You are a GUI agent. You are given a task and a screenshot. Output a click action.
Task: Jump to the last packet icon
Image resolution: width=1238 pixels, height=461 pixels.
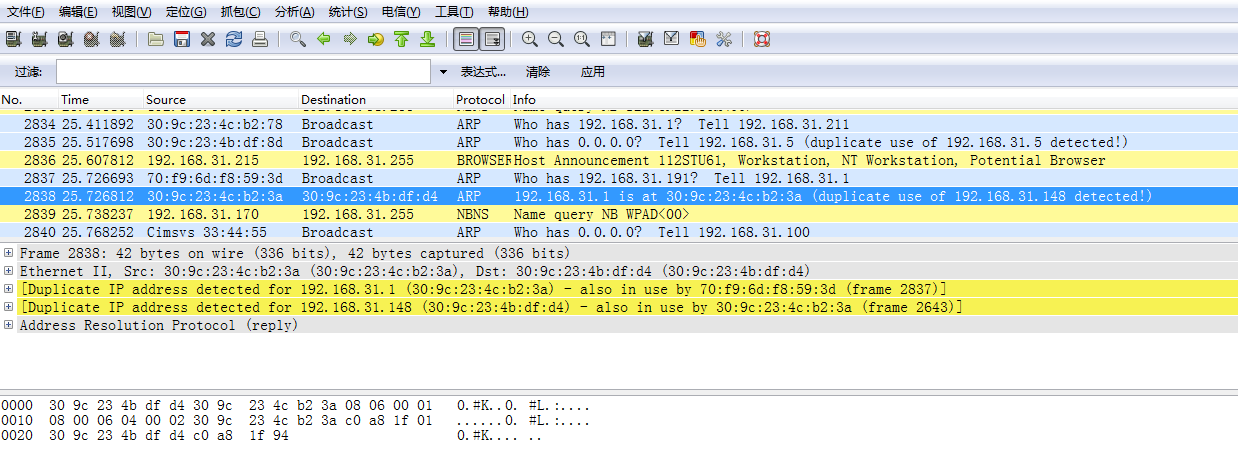pos(427,39)
